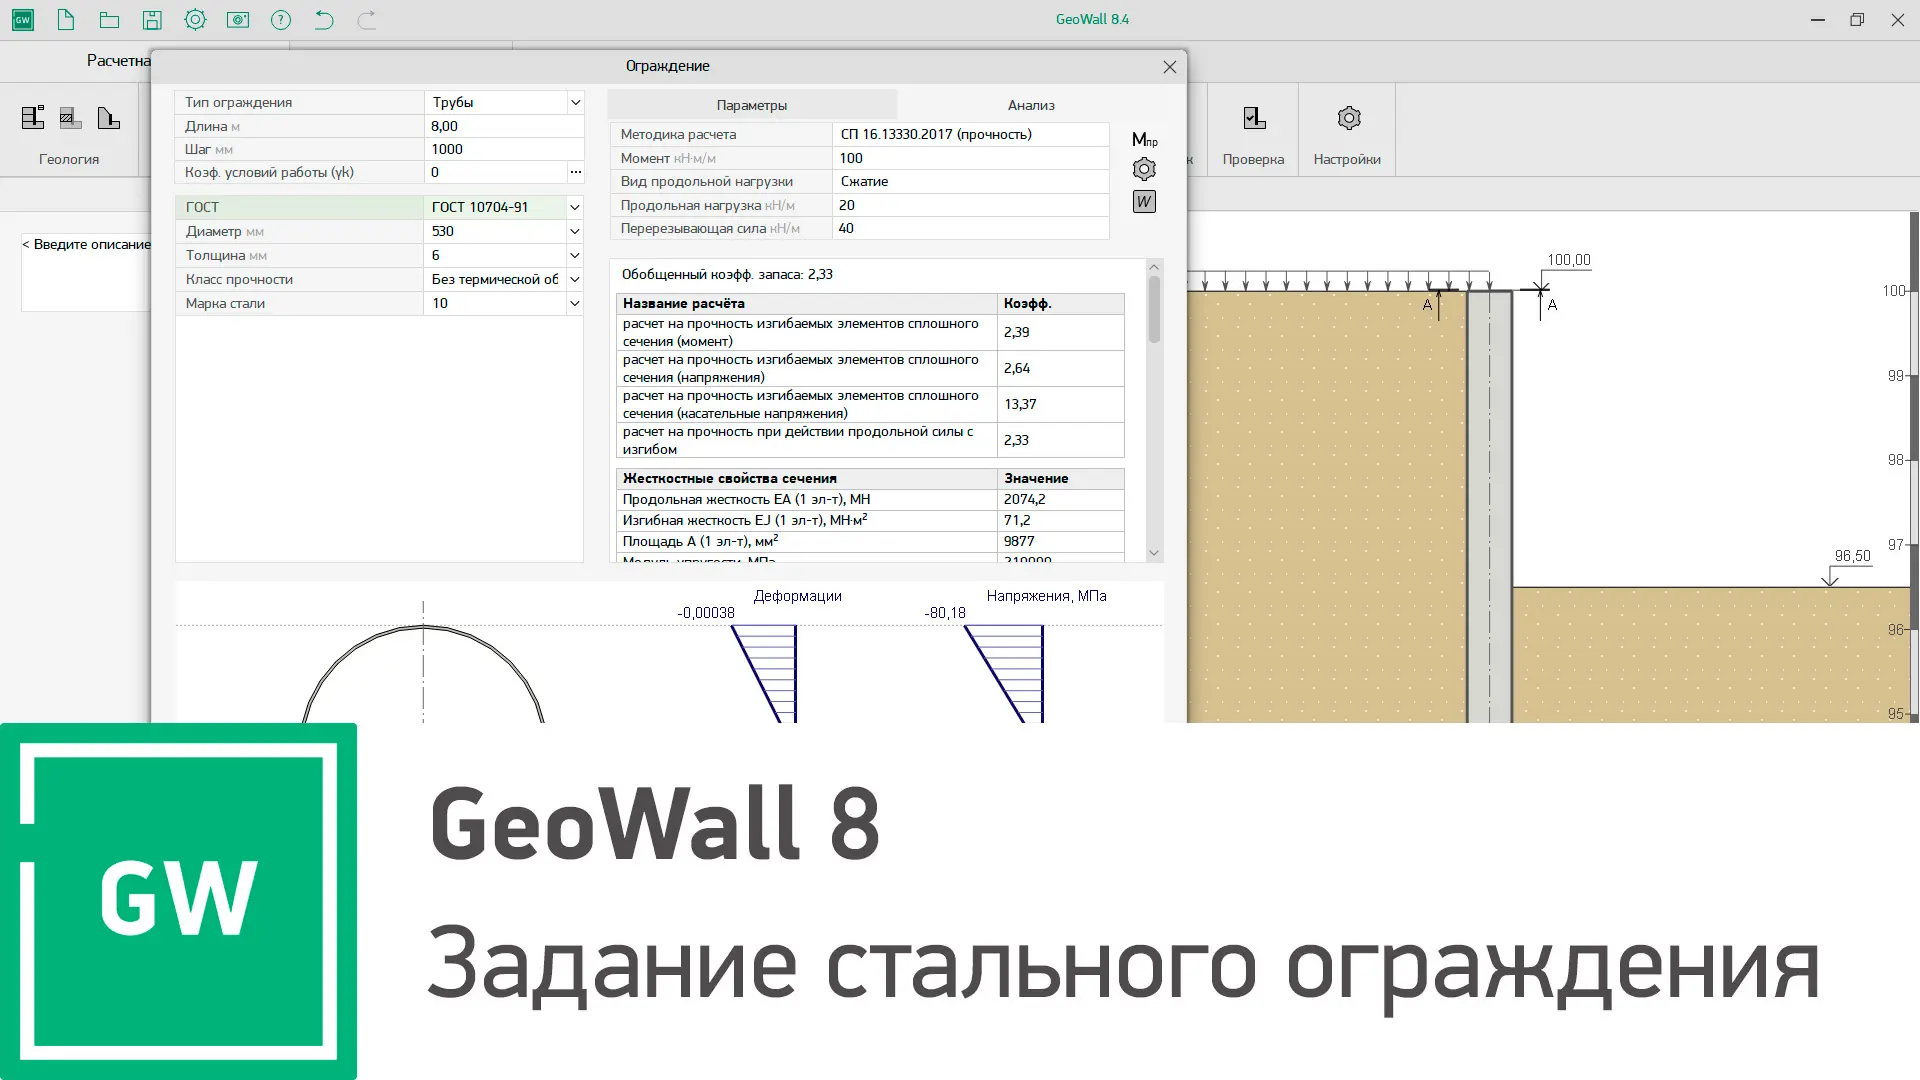The height and width of the screenshot is (1080, 1920).
Task: Click the Mпр ultimate moment icon
Action: click(1144, 140)
